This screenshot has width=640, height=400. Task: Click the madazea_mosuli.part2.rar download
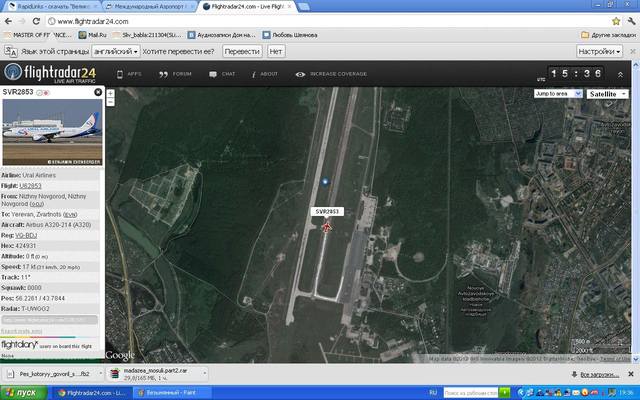click(x=154, y=374)
